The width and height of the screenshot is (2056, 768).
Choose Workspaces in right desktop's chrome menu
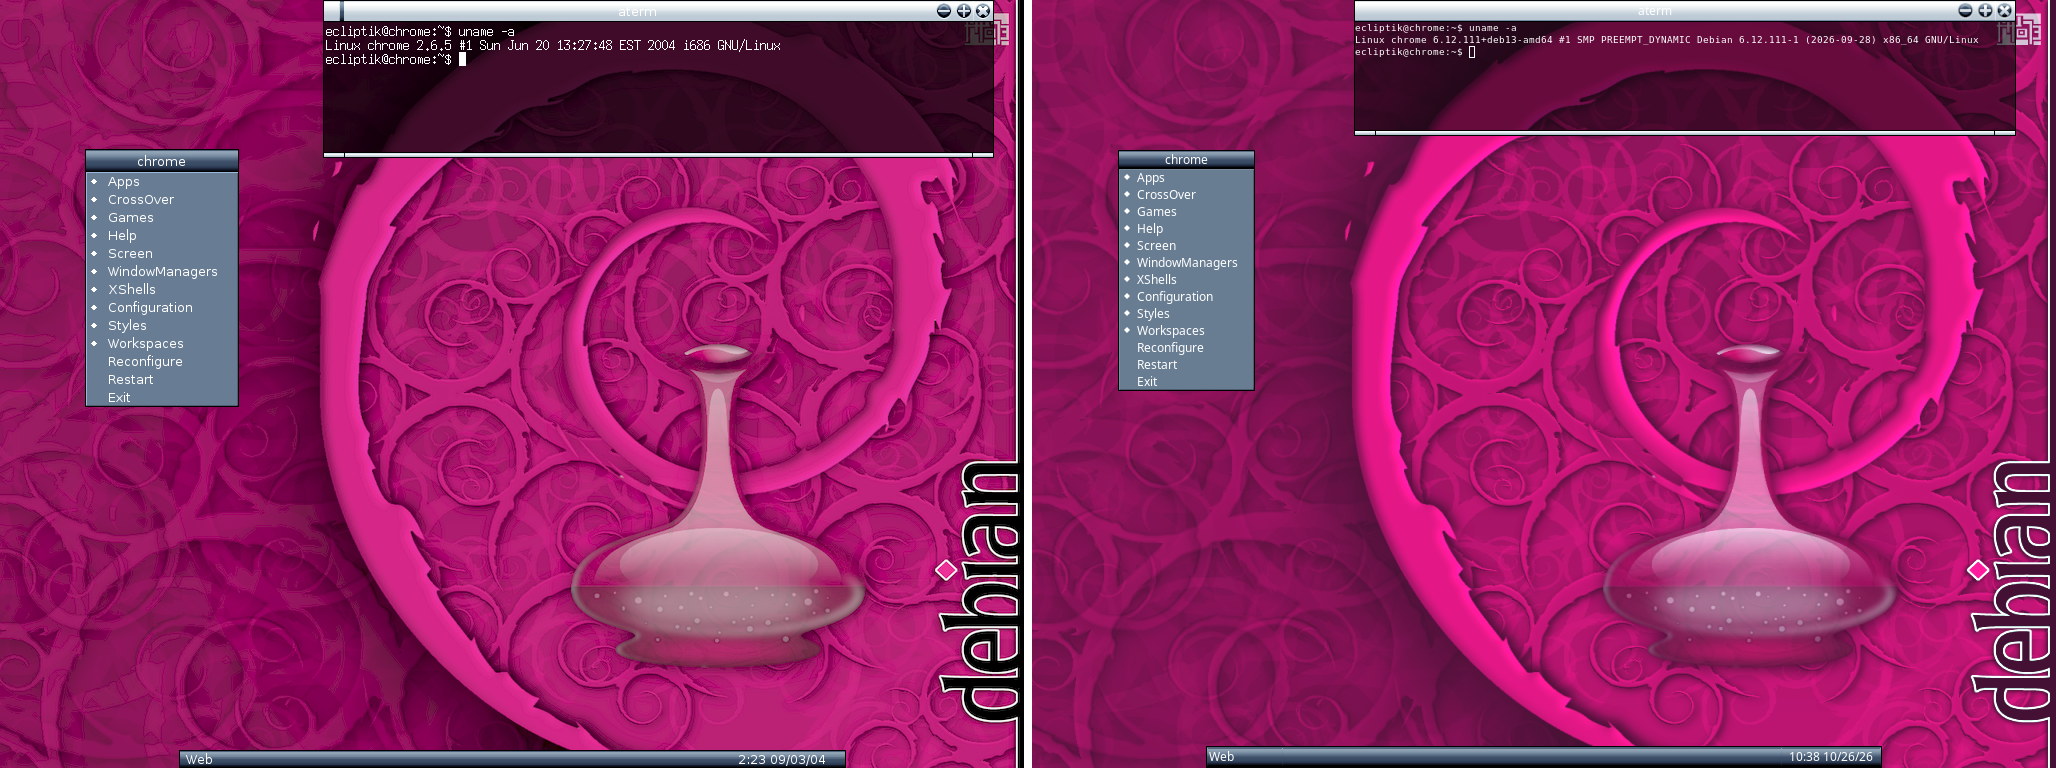1186,330
